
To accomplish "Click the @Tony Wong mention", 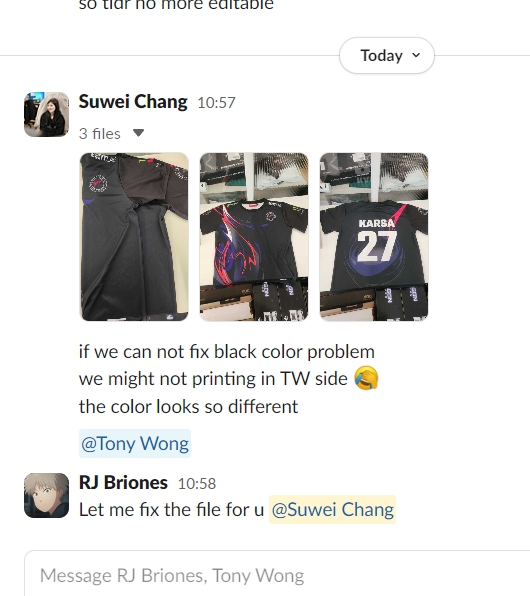I will click(135, 444).
